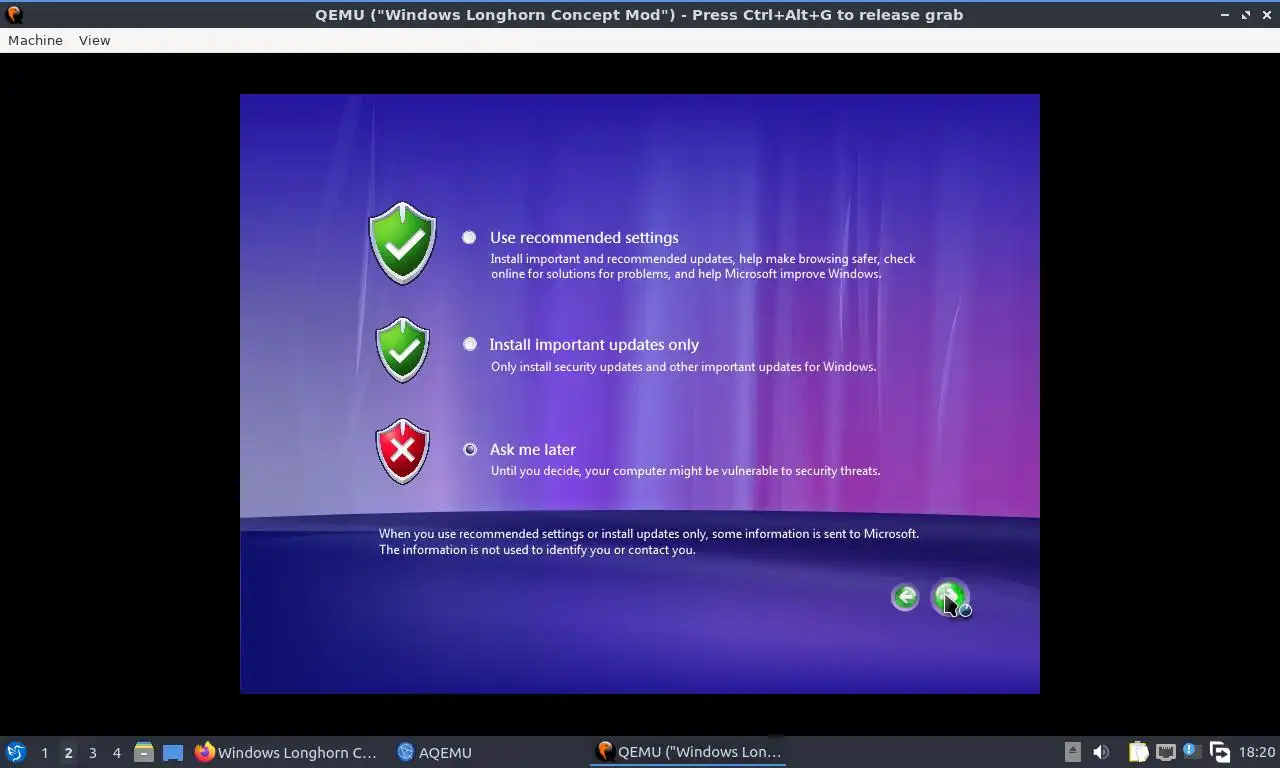Click the 'Install important updates only' heading text

pos(594,344)
